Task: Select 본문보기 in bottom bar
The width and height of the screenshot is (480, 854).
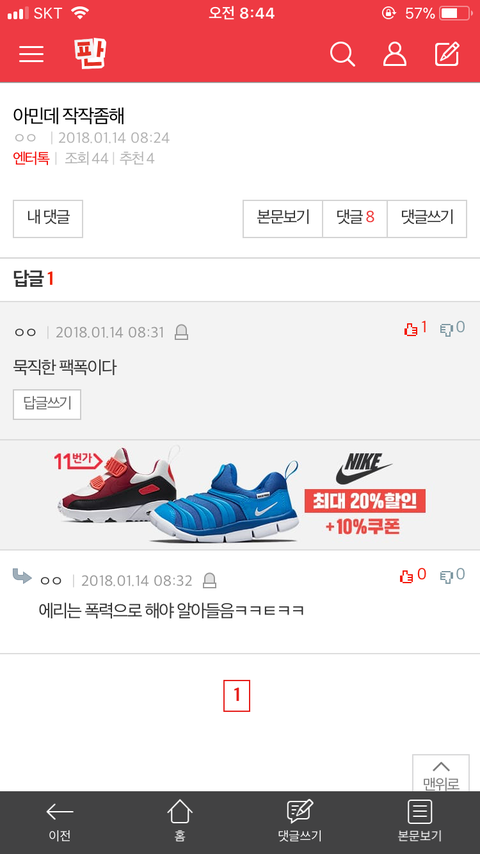Action: click(420, 821)
